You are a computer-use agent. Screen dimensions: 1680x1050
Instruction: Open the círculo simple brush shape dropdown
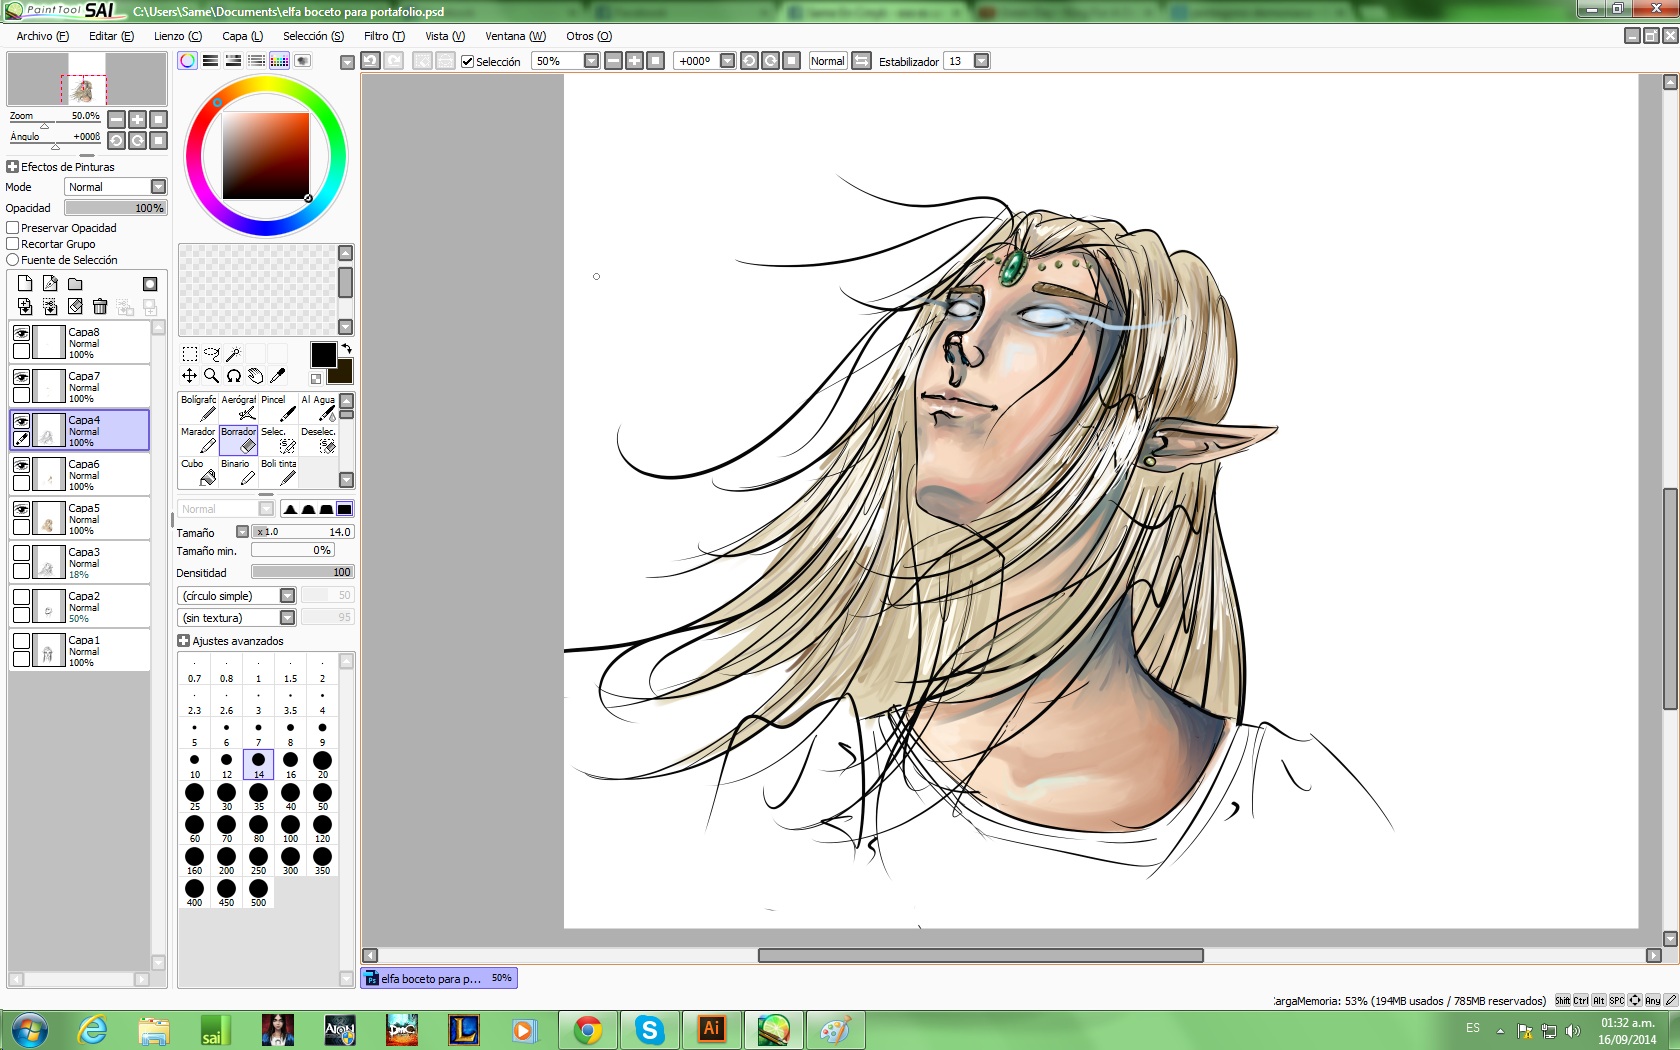(287, 596)
